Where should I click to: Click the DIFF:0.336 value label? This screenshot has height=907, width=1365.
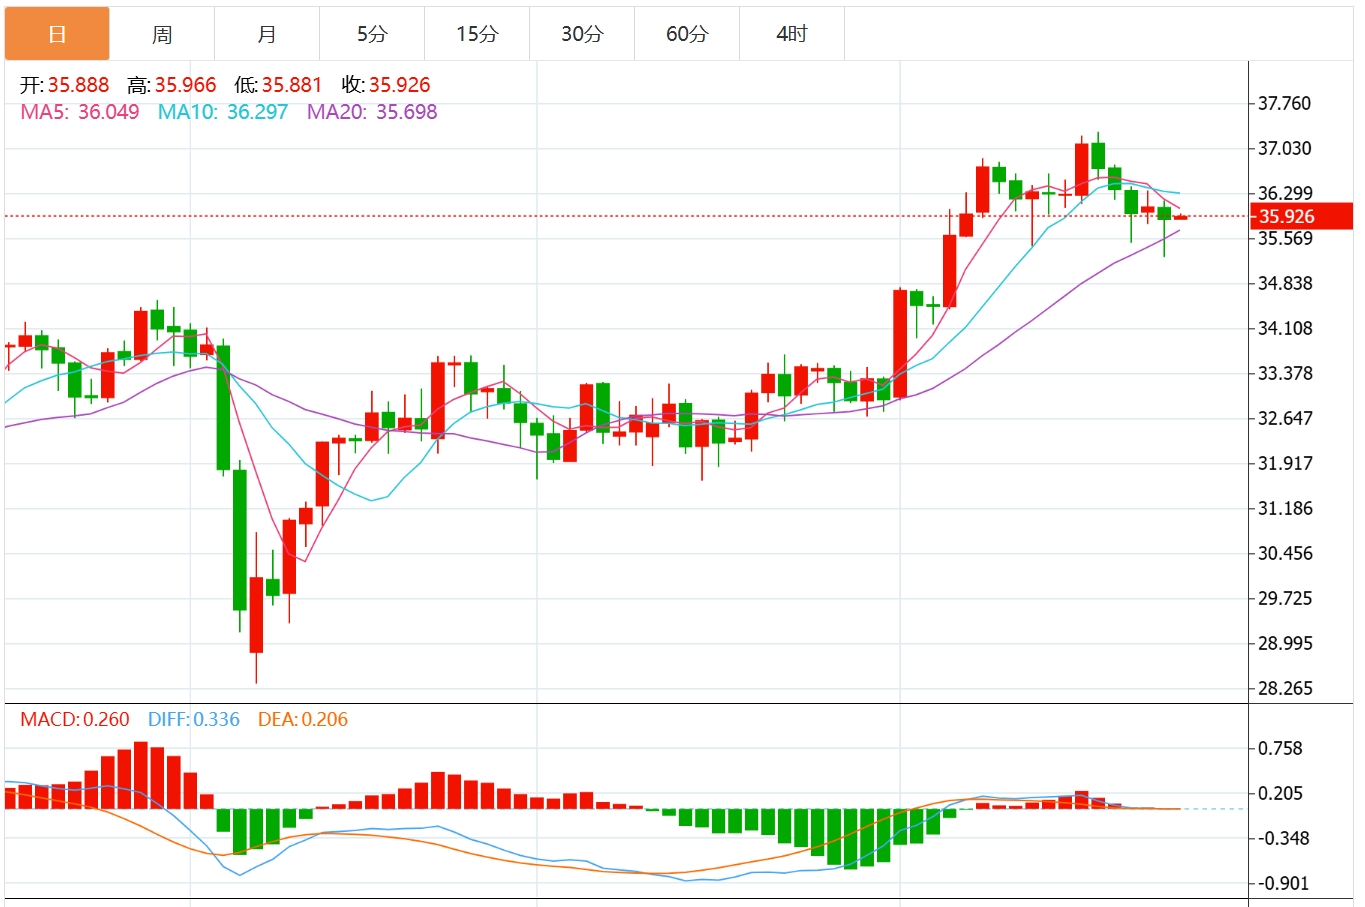(194, 719)
